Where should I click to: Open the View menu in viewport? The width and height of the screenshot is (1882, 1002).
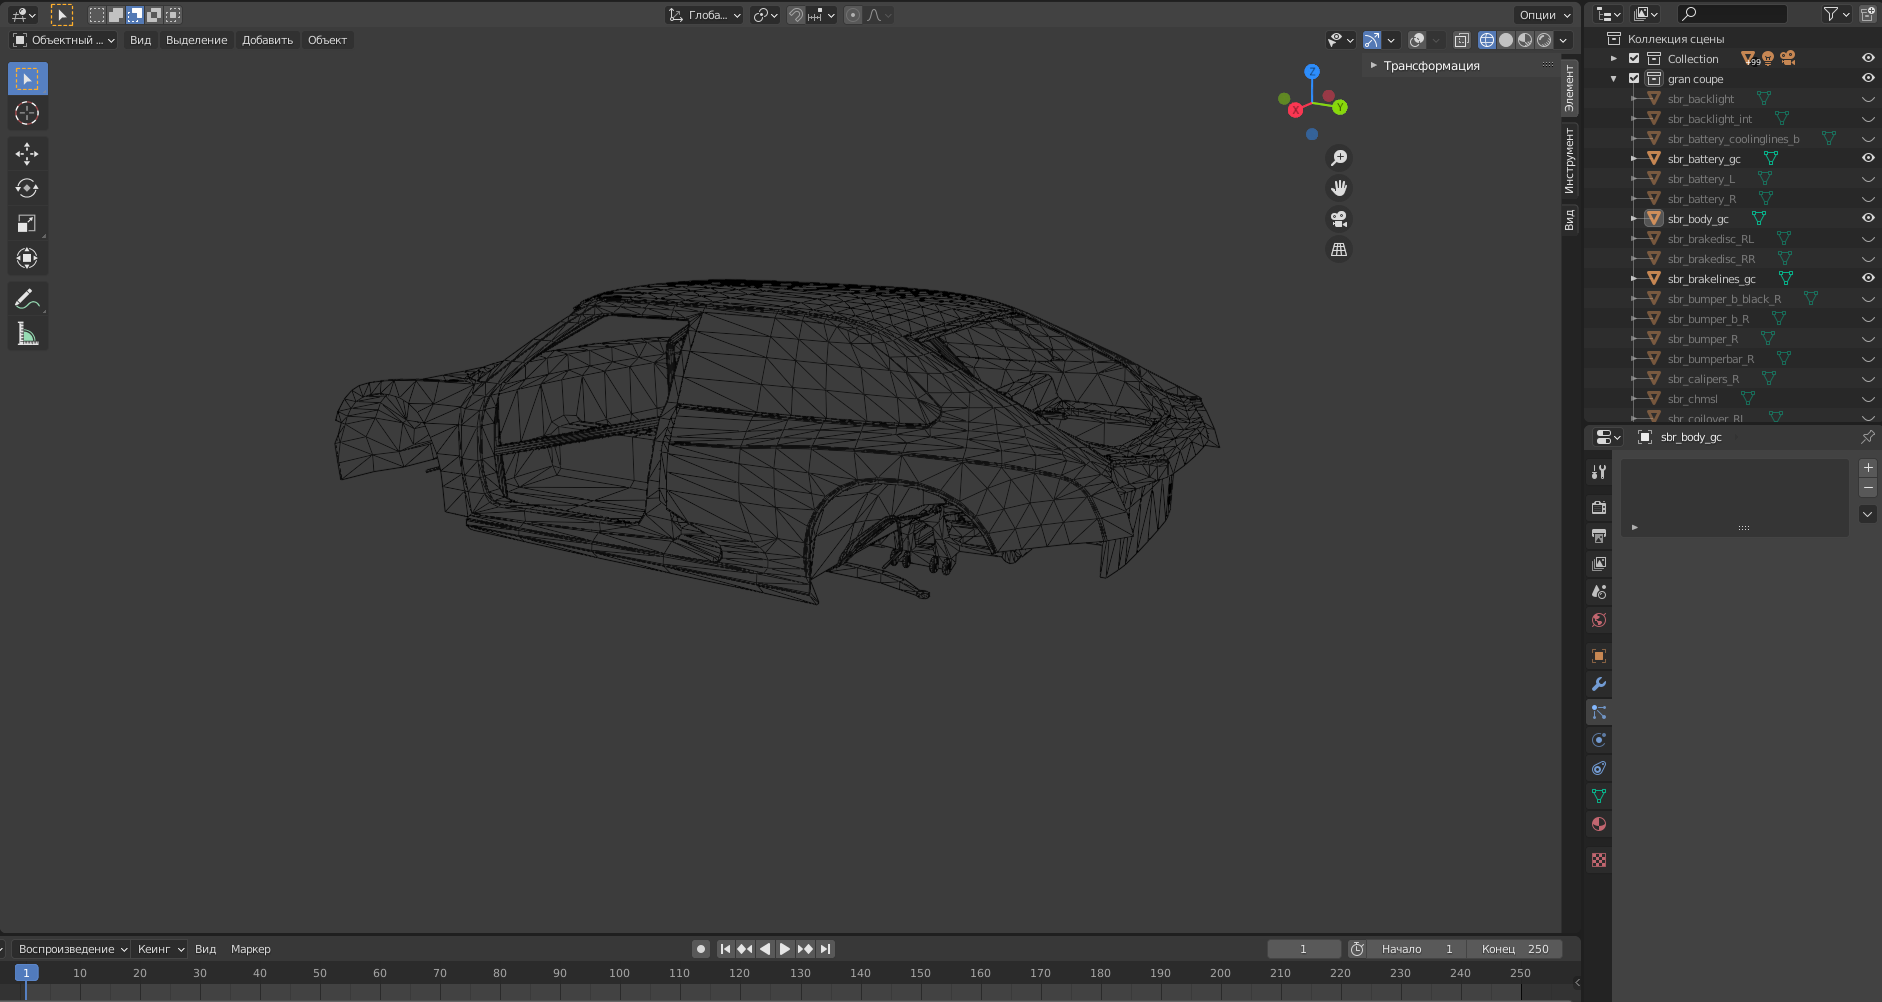pos(140,41)
